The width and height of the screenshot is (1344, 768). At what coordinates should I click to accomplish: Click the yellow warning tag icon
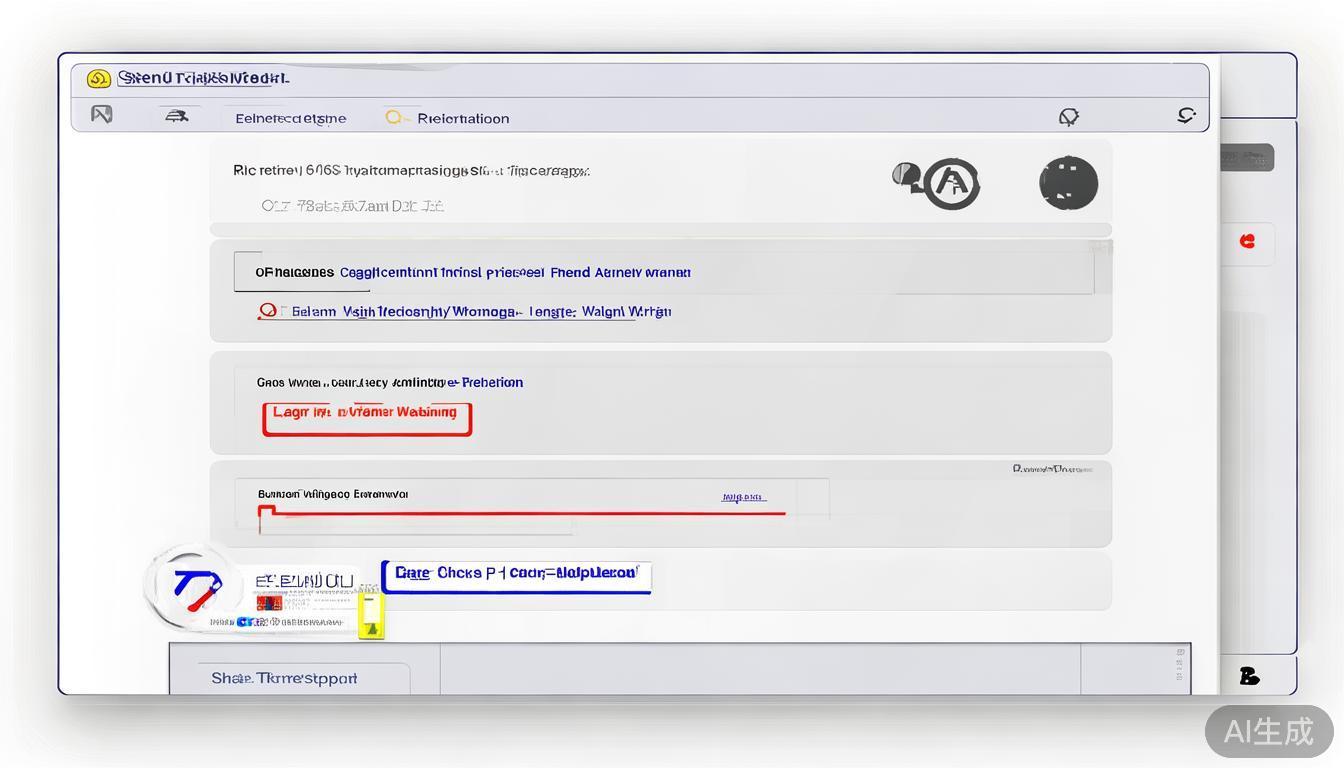371,617
